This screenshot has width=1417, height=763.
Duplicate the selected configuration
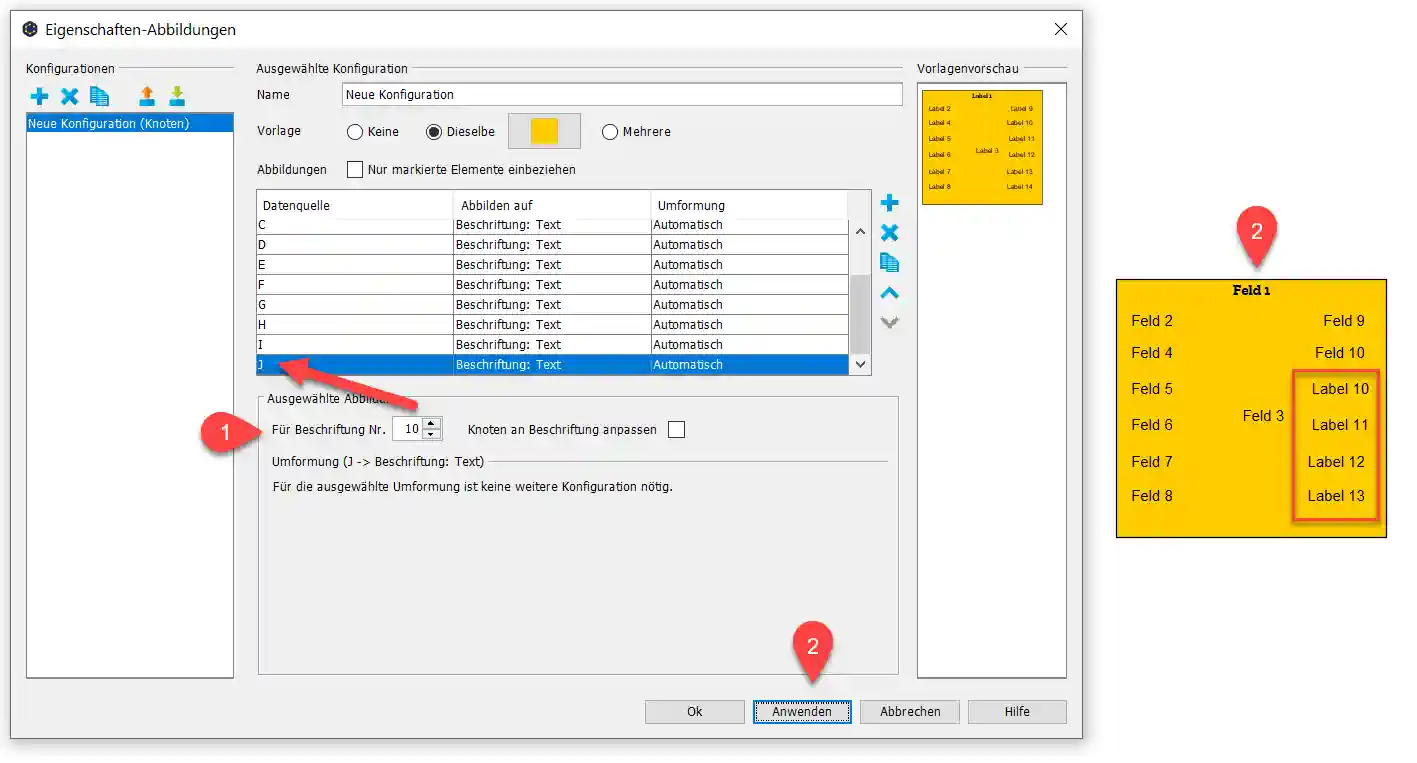[99, 97]
